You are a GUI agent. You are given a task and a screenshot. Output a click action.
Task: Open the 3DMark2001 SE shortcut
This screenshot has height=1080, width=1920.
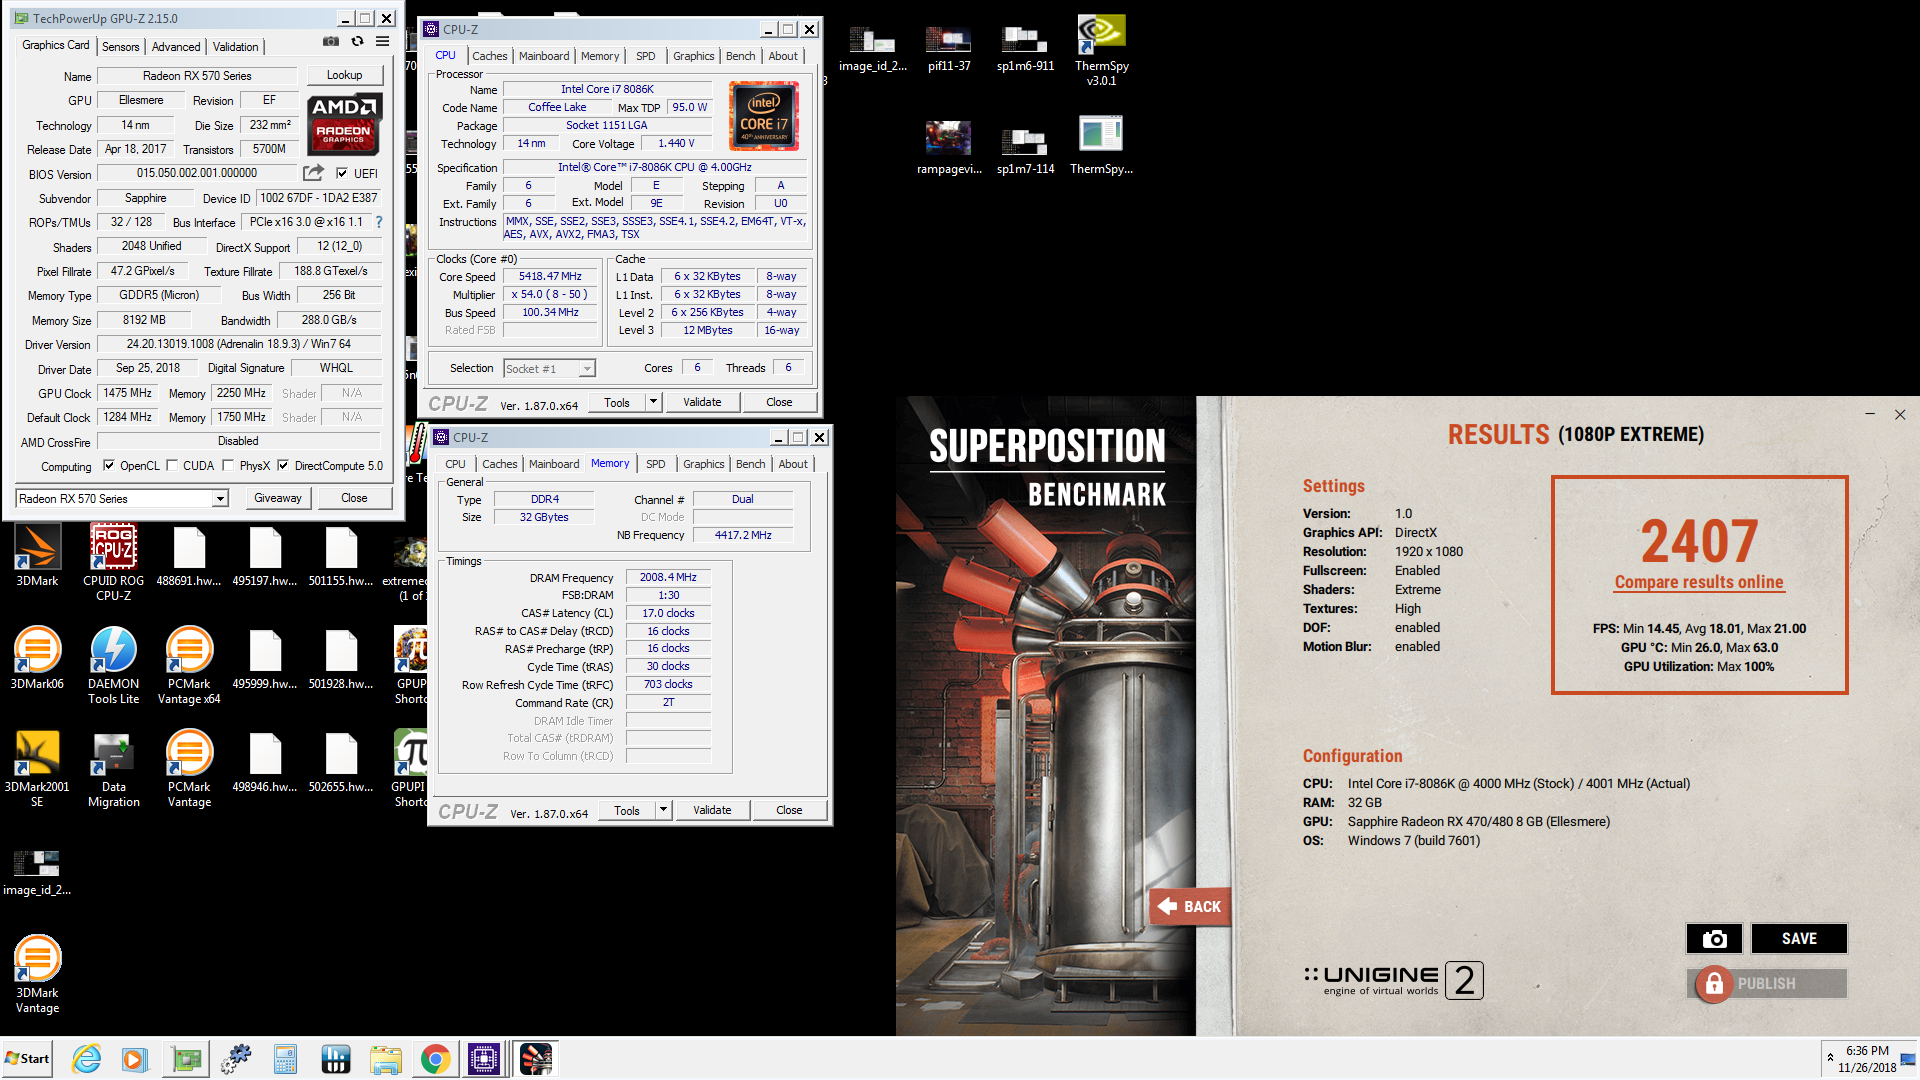click(x=37, y=769)
